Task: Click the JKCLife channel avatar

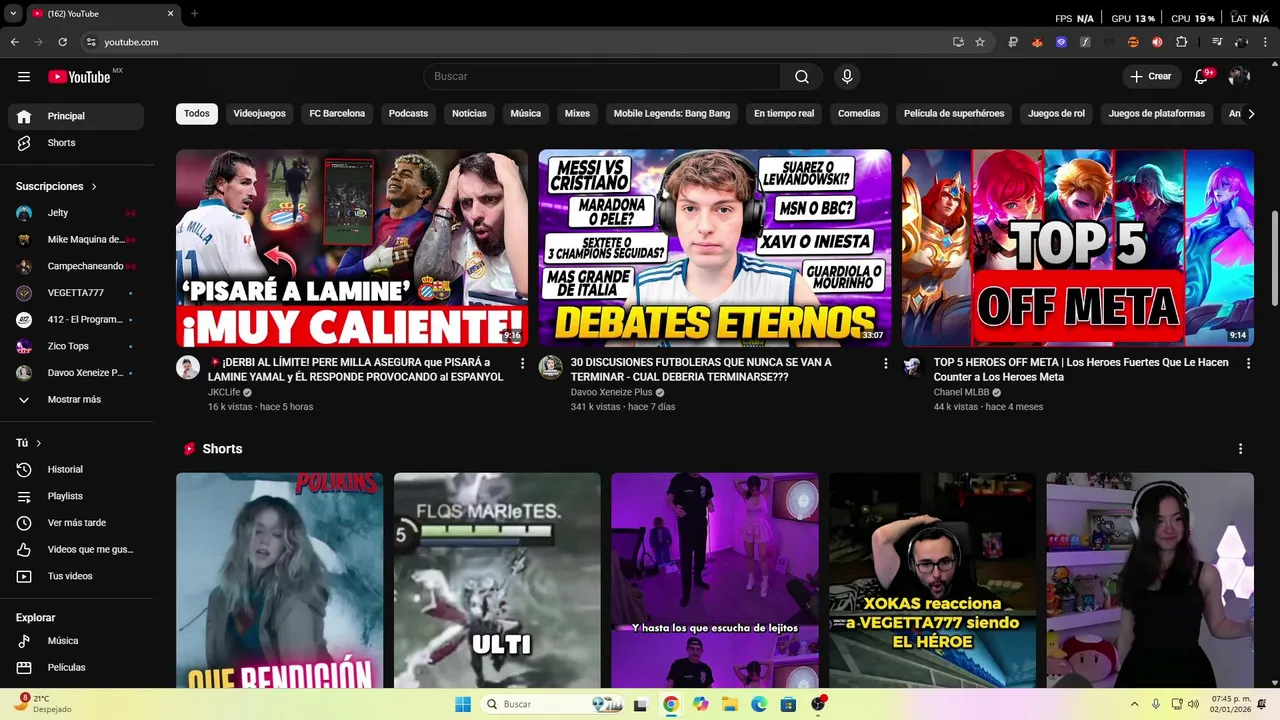Action: [x=188, y=367]
